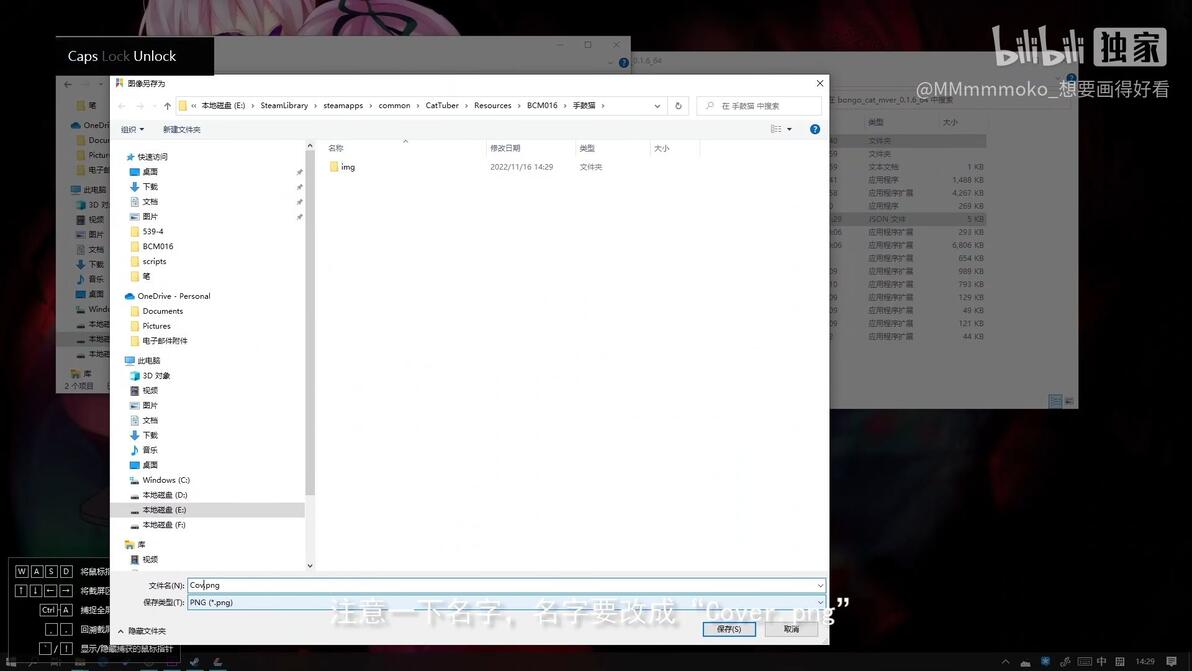The image size is (1192, 671).
Task: Collapse folders with 隐藏文件夹
Action: pos(141,631)
